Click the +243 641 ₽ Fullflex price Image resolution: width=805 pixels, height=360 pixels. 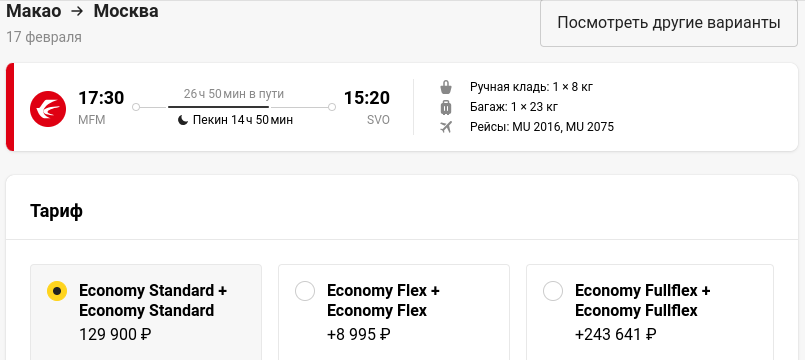(616, 335)
